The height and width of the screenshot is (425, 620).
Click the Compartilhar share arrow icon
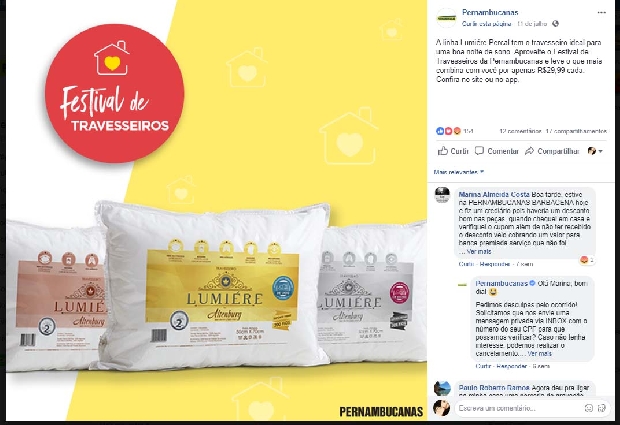coord(529,151)
